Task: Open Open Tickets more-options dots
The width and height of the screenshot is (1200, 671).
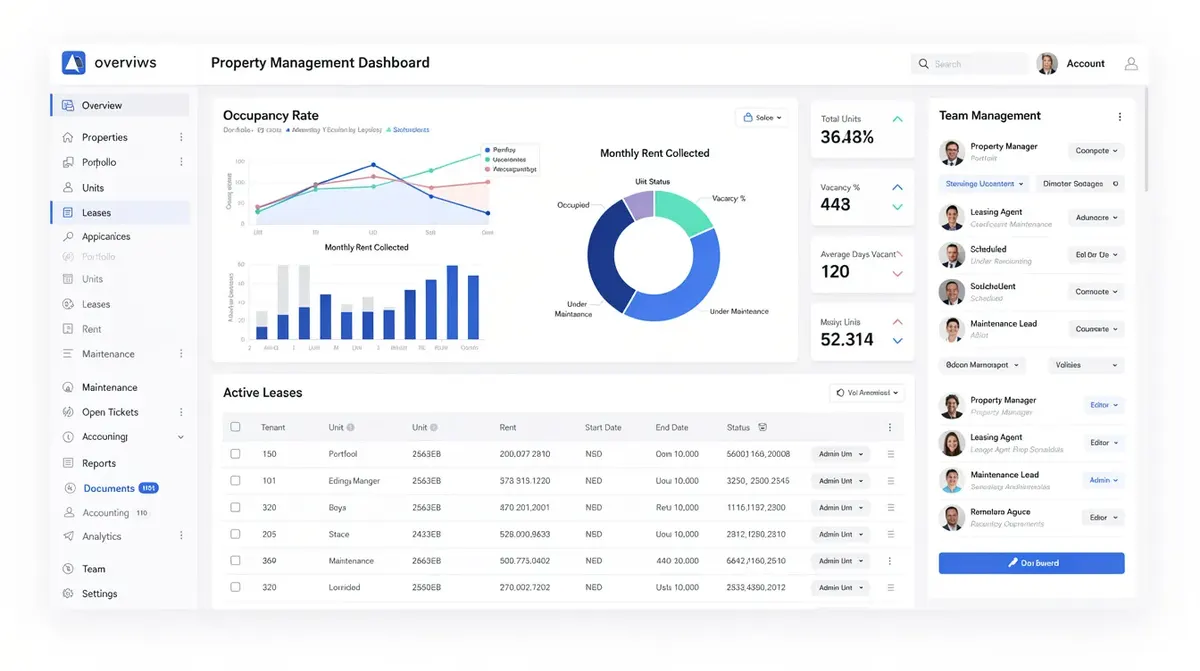Action: click(181, 412)
